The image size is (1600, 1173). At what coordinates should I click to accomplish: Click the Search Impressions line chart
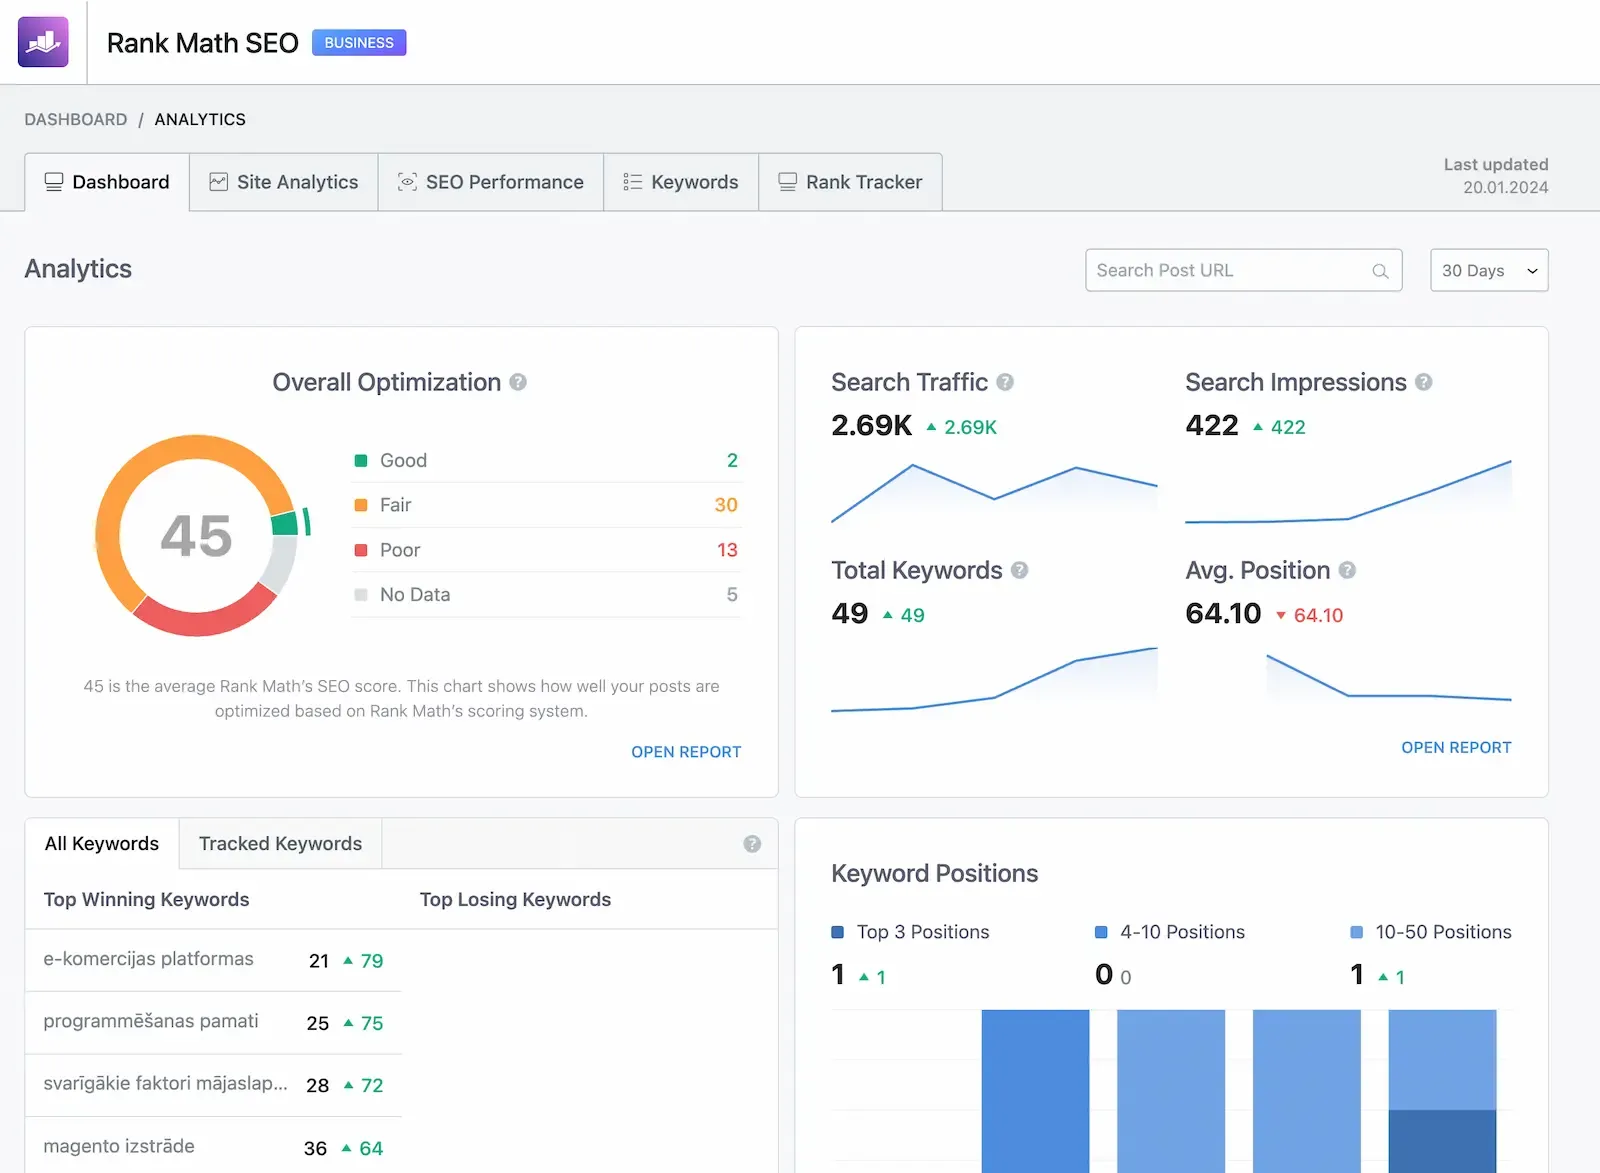pyautogui.click(x=1348, y=491)
